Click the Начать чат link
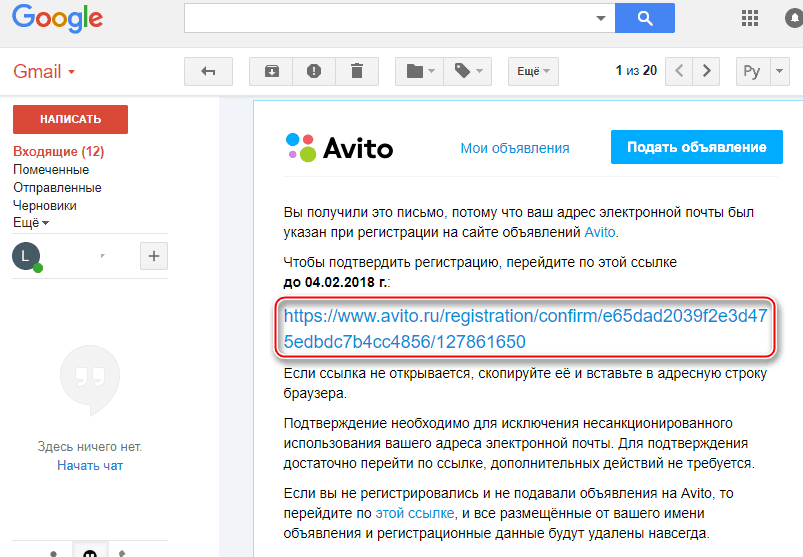The height and width of the screenshot is (557, 803). pyautogui.click(x=90, y=466)
